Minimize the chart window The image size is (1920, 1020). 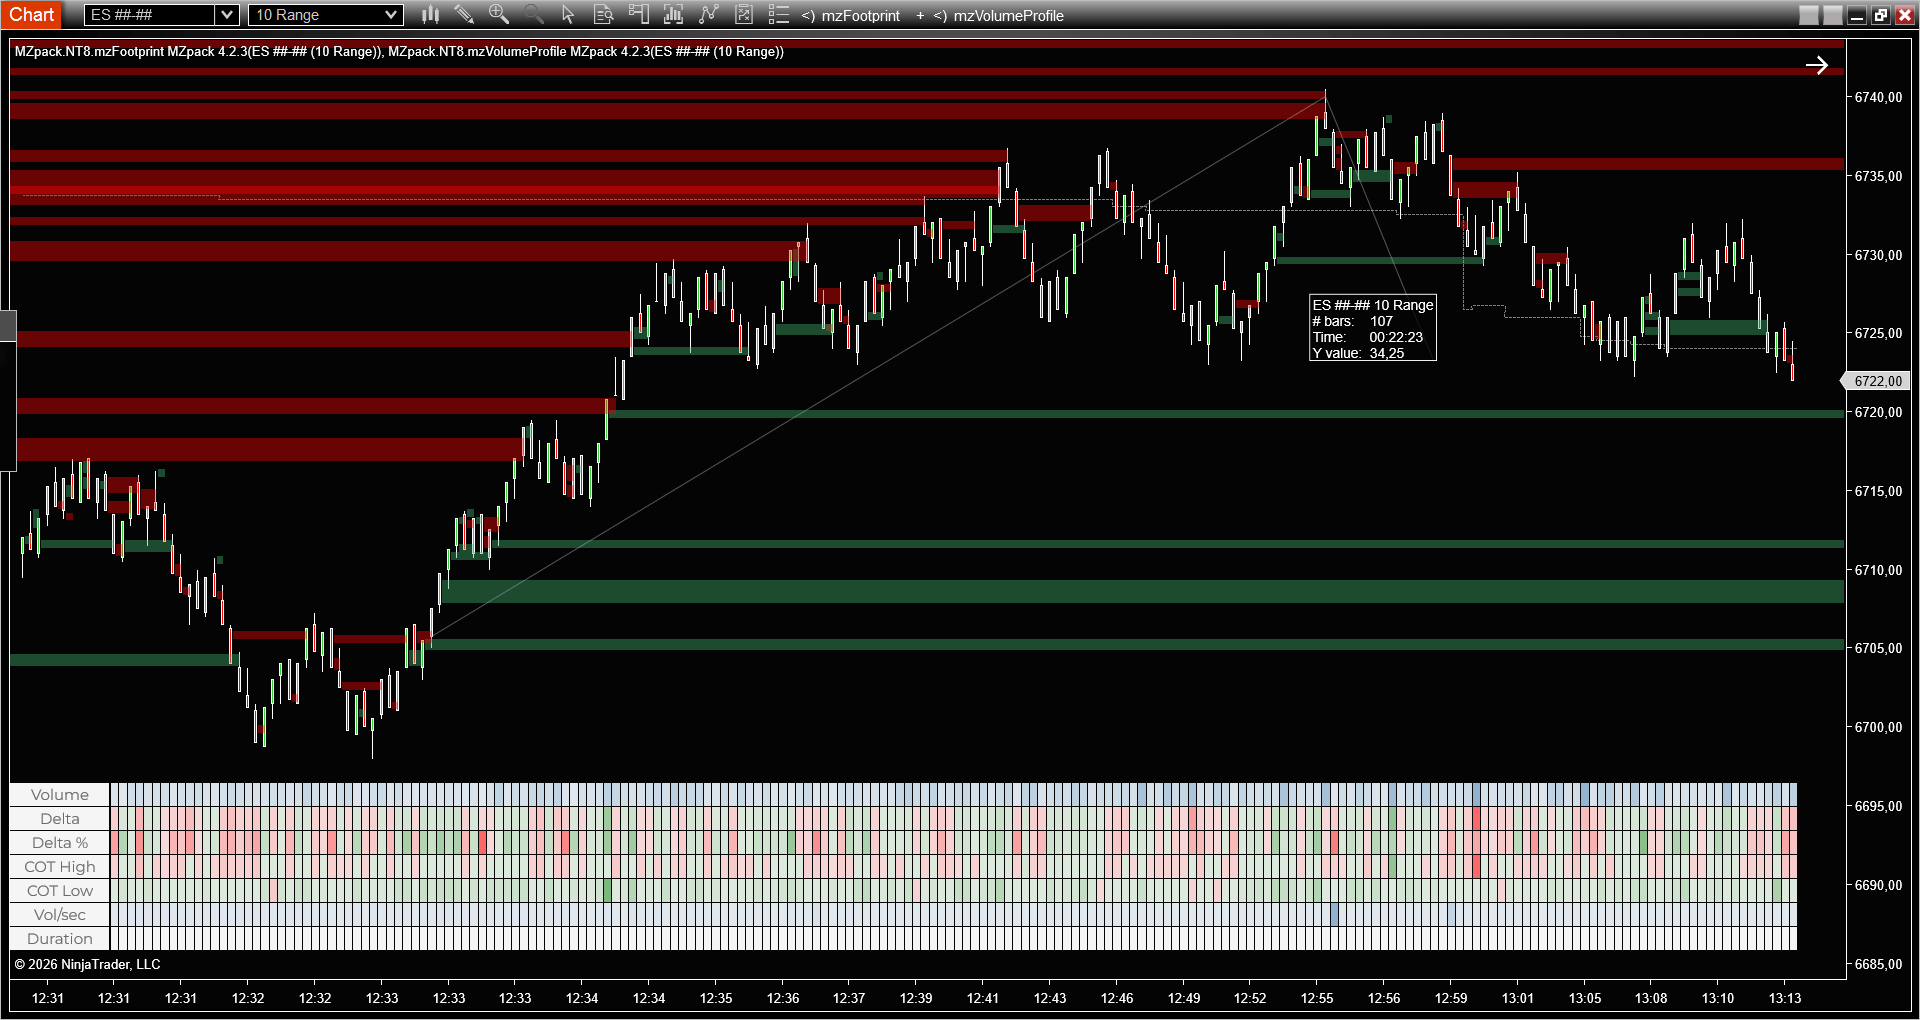1857,15
